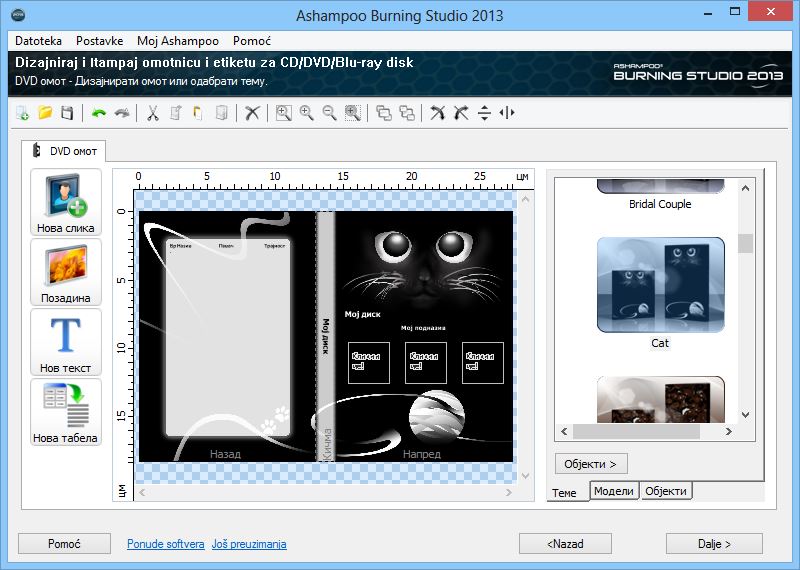
Task: Insert a table with Нова табела
Action: [x=66, y=413]
